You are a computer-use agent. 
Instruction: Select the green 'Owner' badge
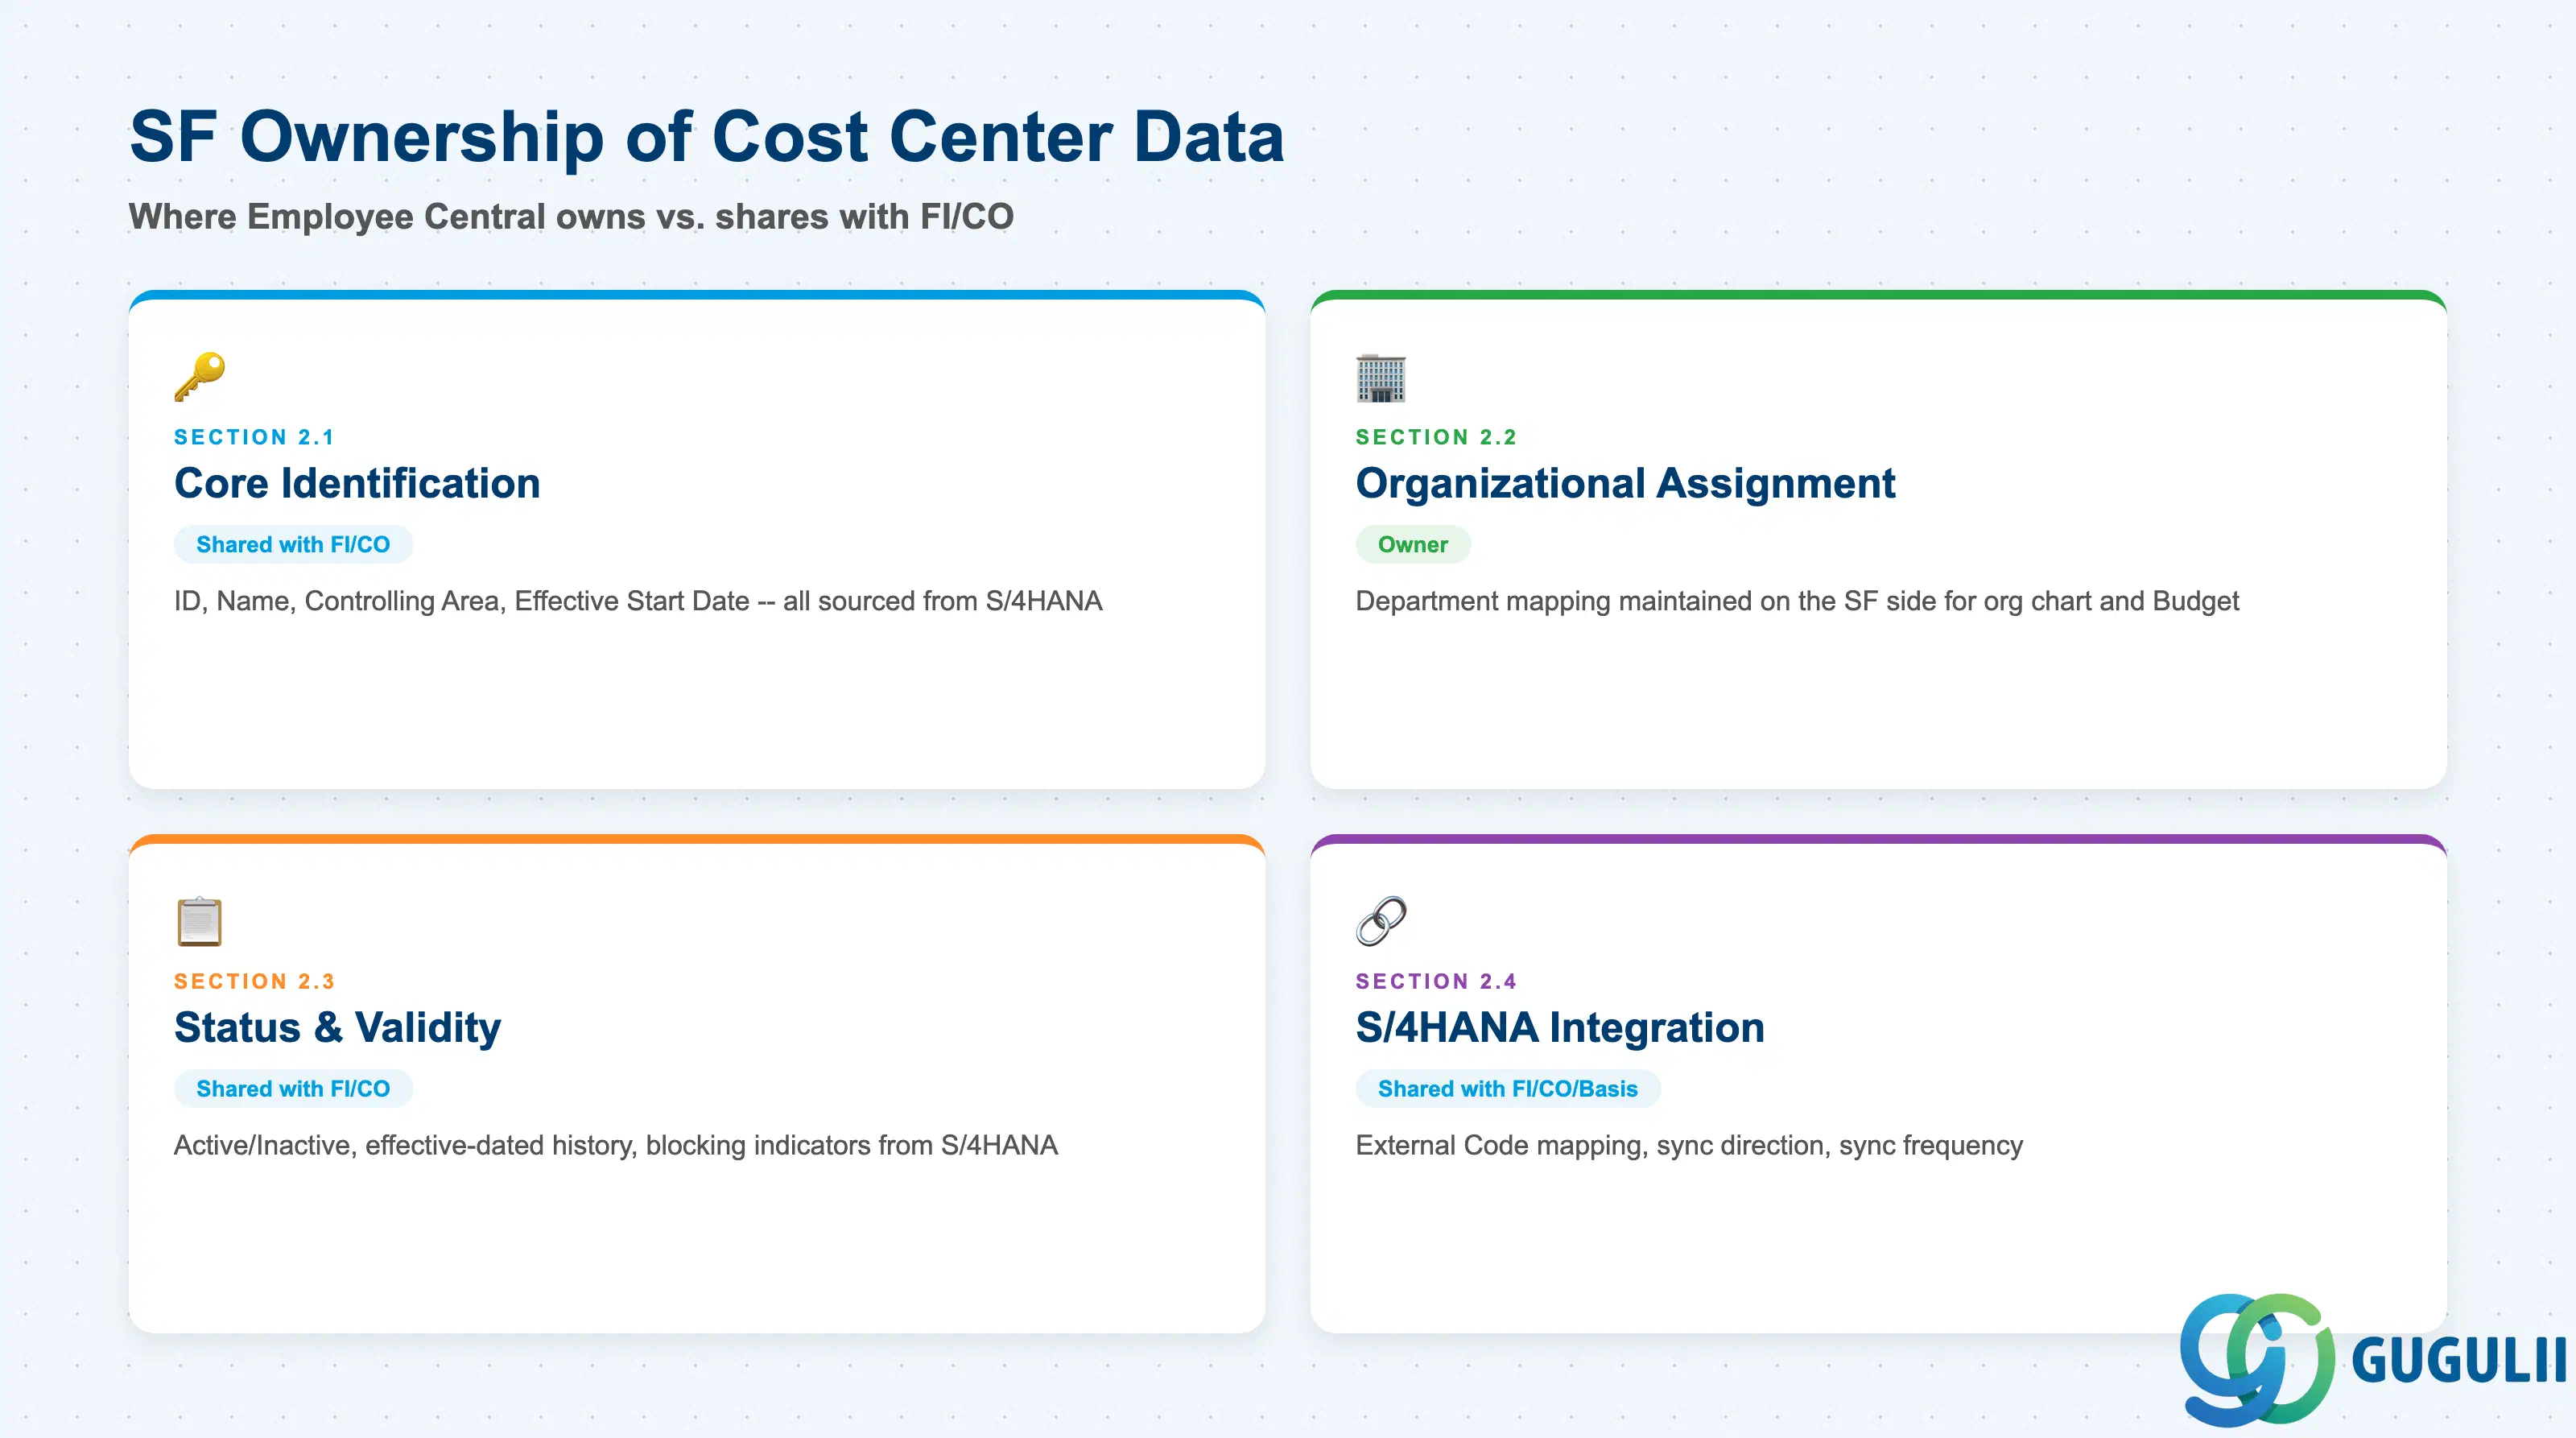tap(1413, 544)
